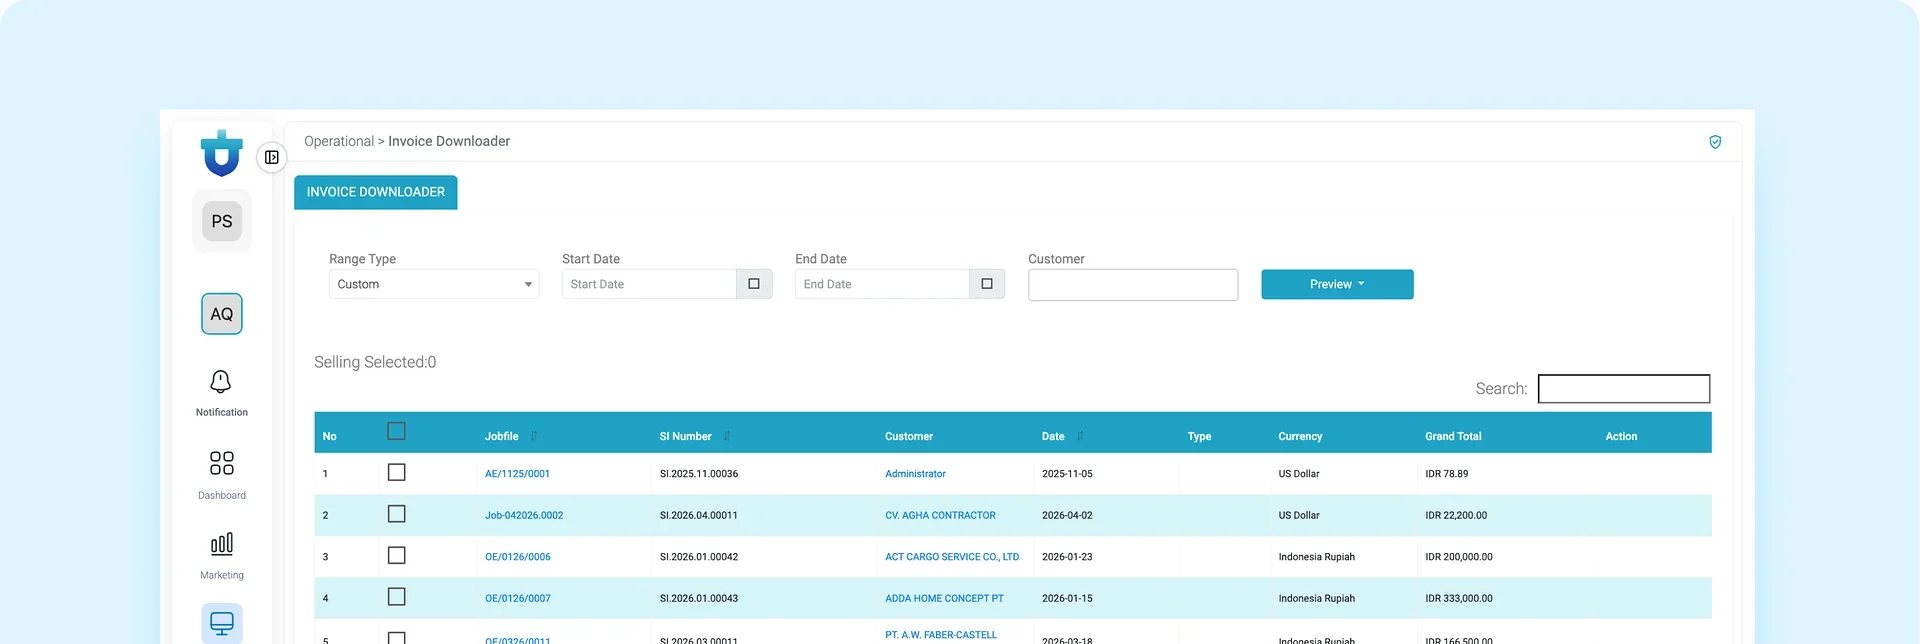Expand the Preview dropdown button

click(1337, 284)
